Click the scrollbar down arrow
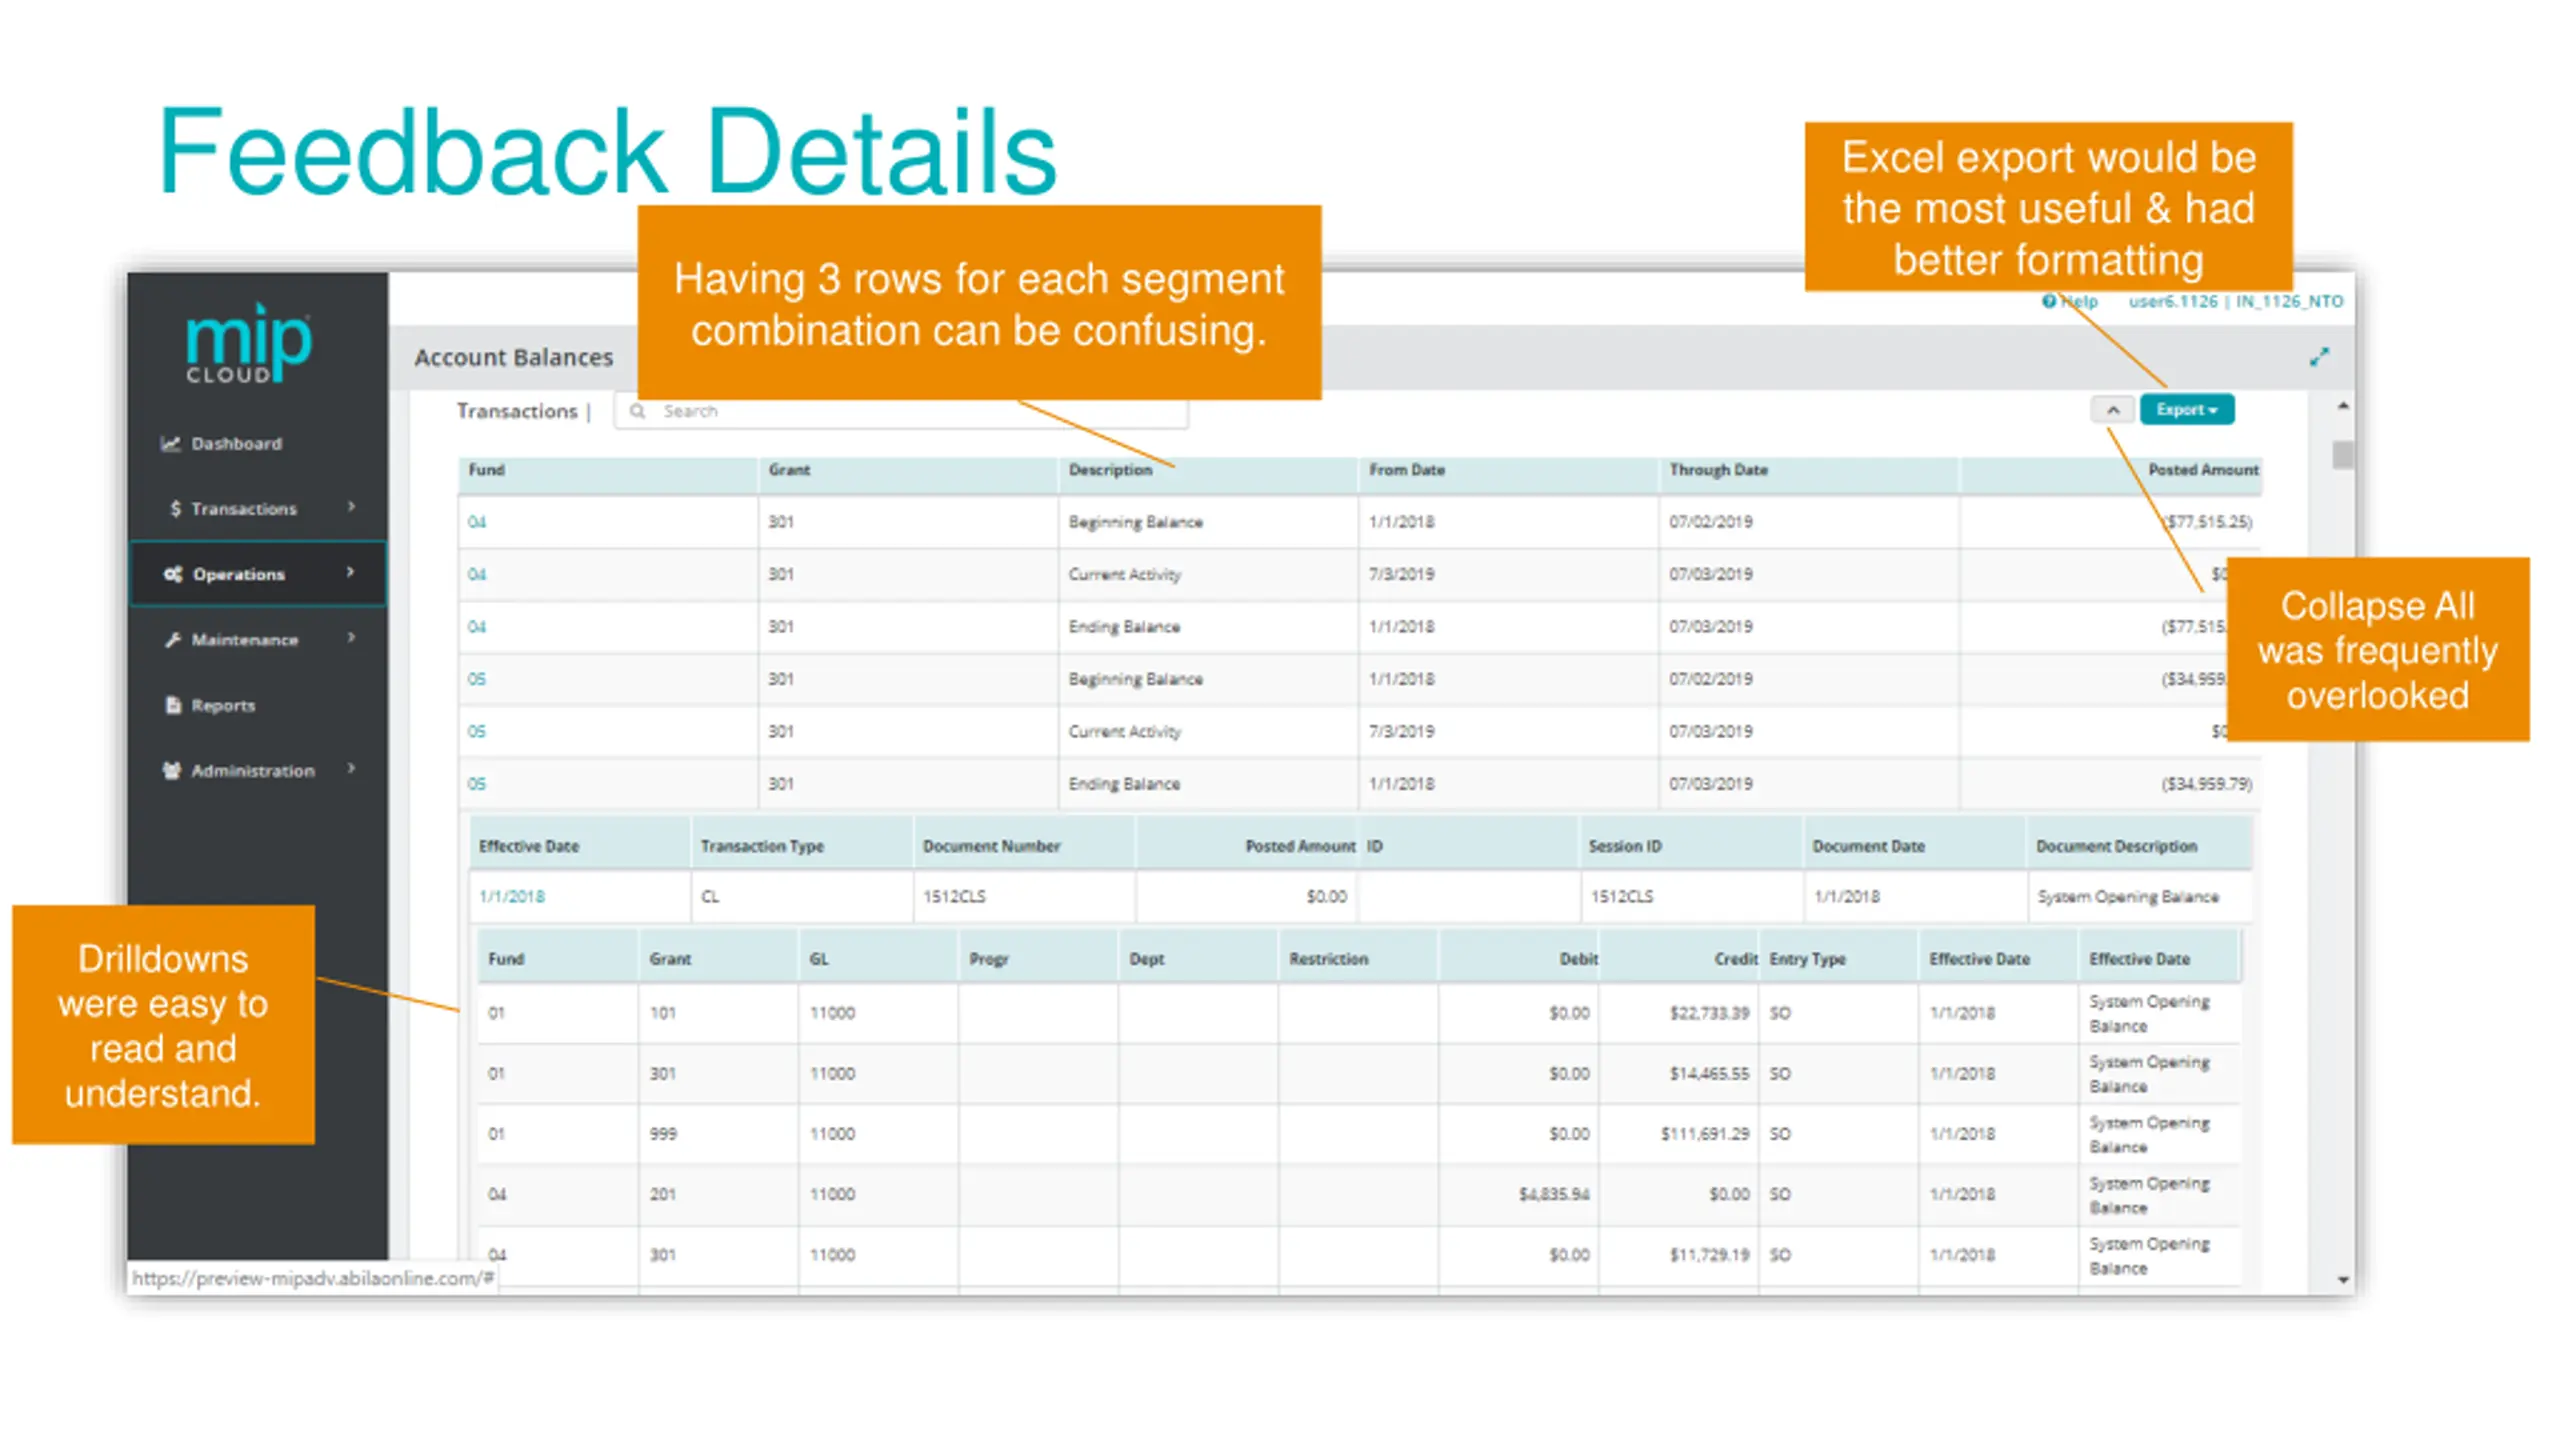The image size is (2560, 1440). pyautogui.click(x=2342, y=1279)
